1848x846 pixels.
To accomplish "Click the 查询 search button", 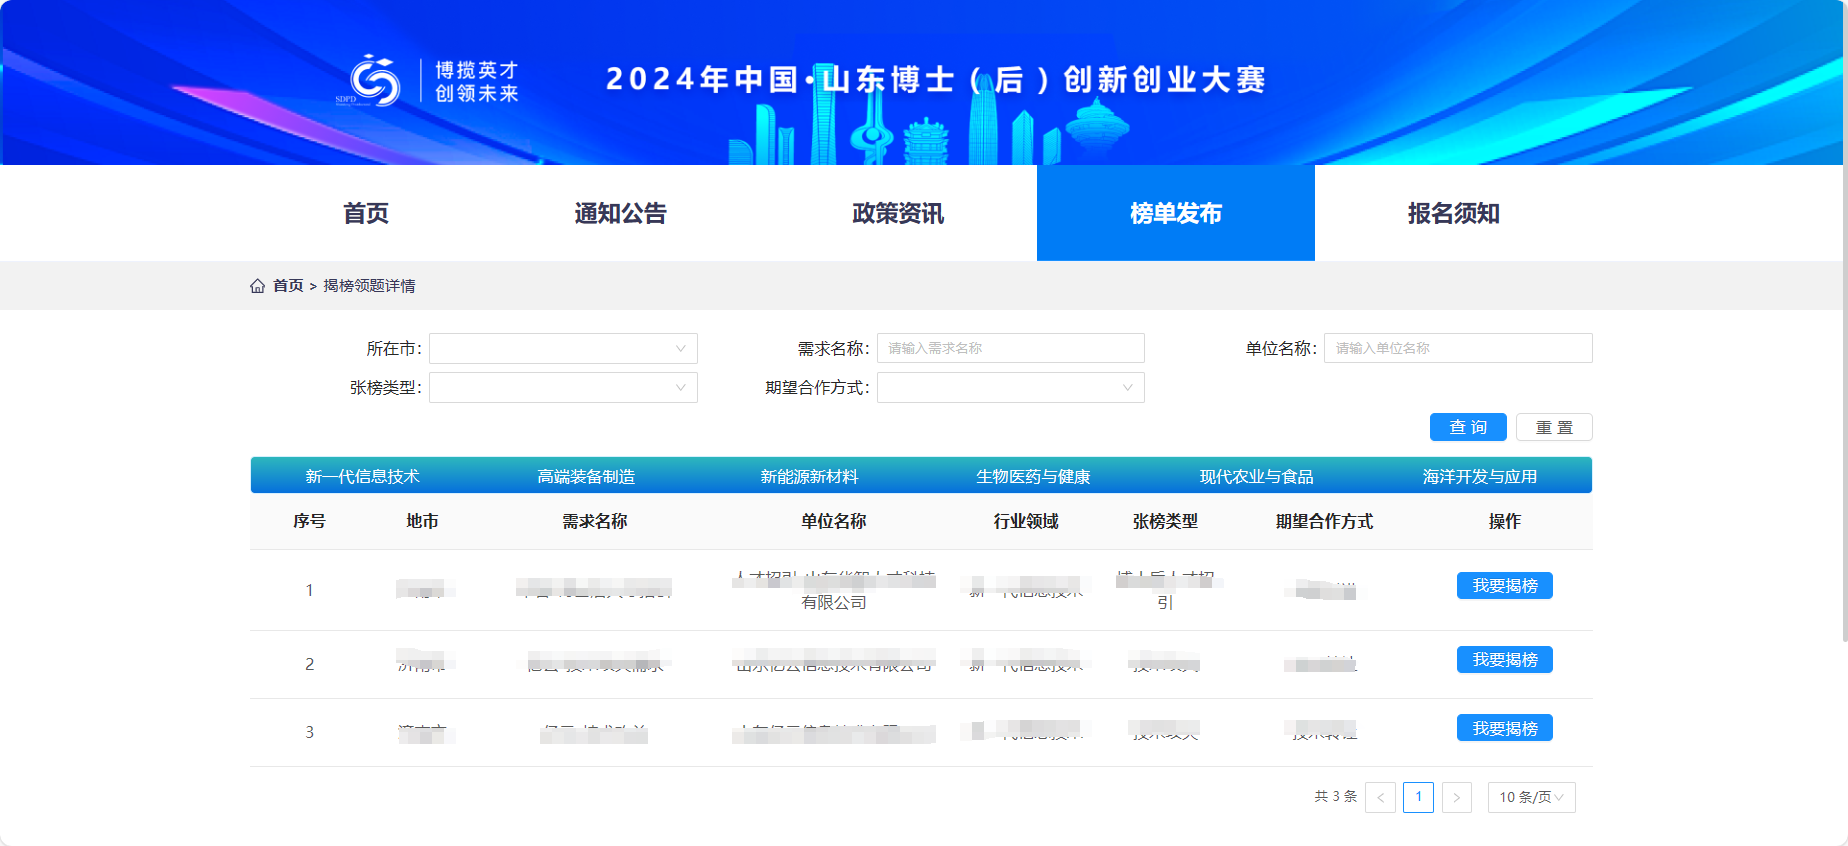I will tap(1468, 427).
